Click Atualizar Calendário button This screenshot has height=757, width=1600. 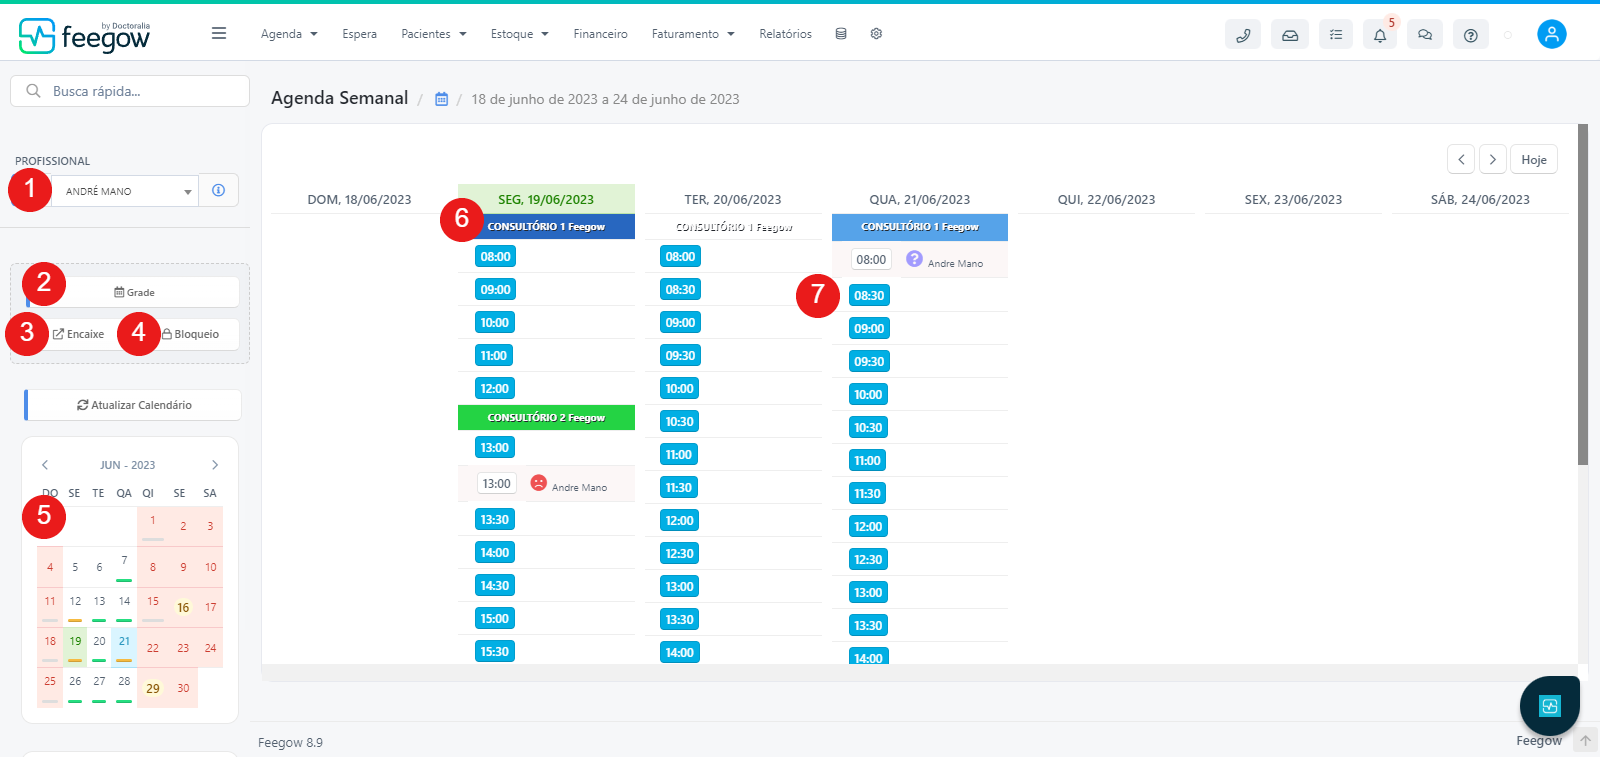click(x=134, y=405)
